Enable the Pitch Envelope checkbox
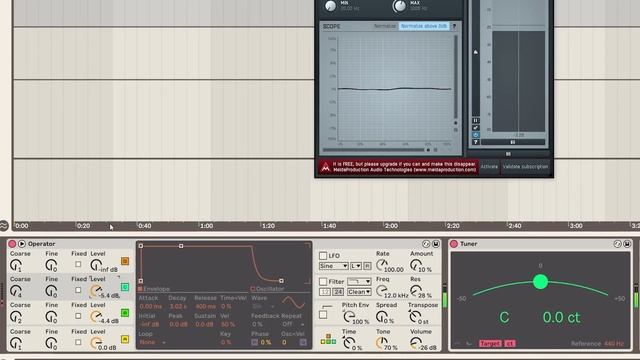Viewport: 640px width, 360px height. [323, 315]
